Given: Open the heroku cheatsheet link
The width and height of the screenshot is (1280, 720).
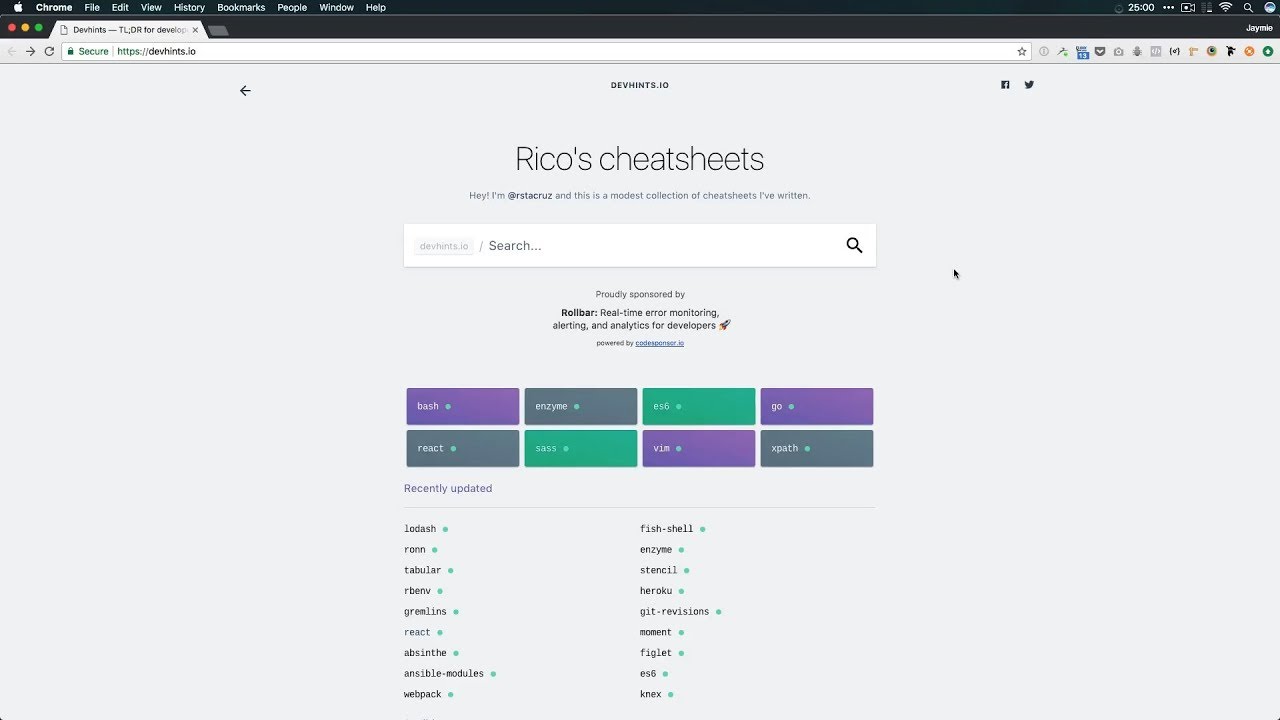Looking at the screenshot, I should (656, 591).
